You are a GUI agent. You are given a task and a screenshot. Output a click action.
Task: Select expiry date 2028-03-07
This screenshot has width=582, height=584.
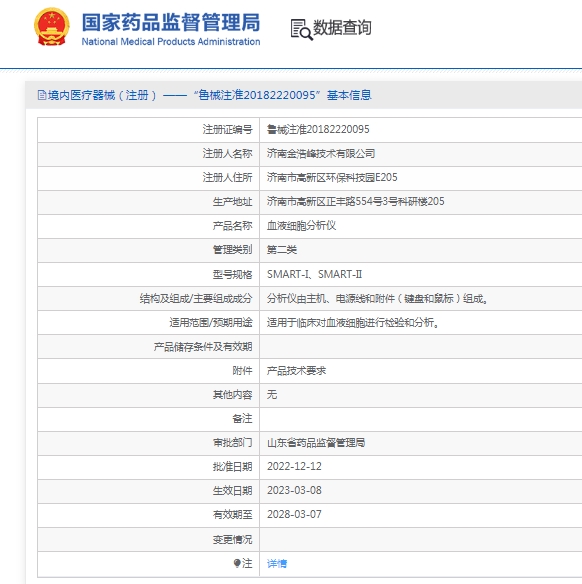click(x=294, y=515)
